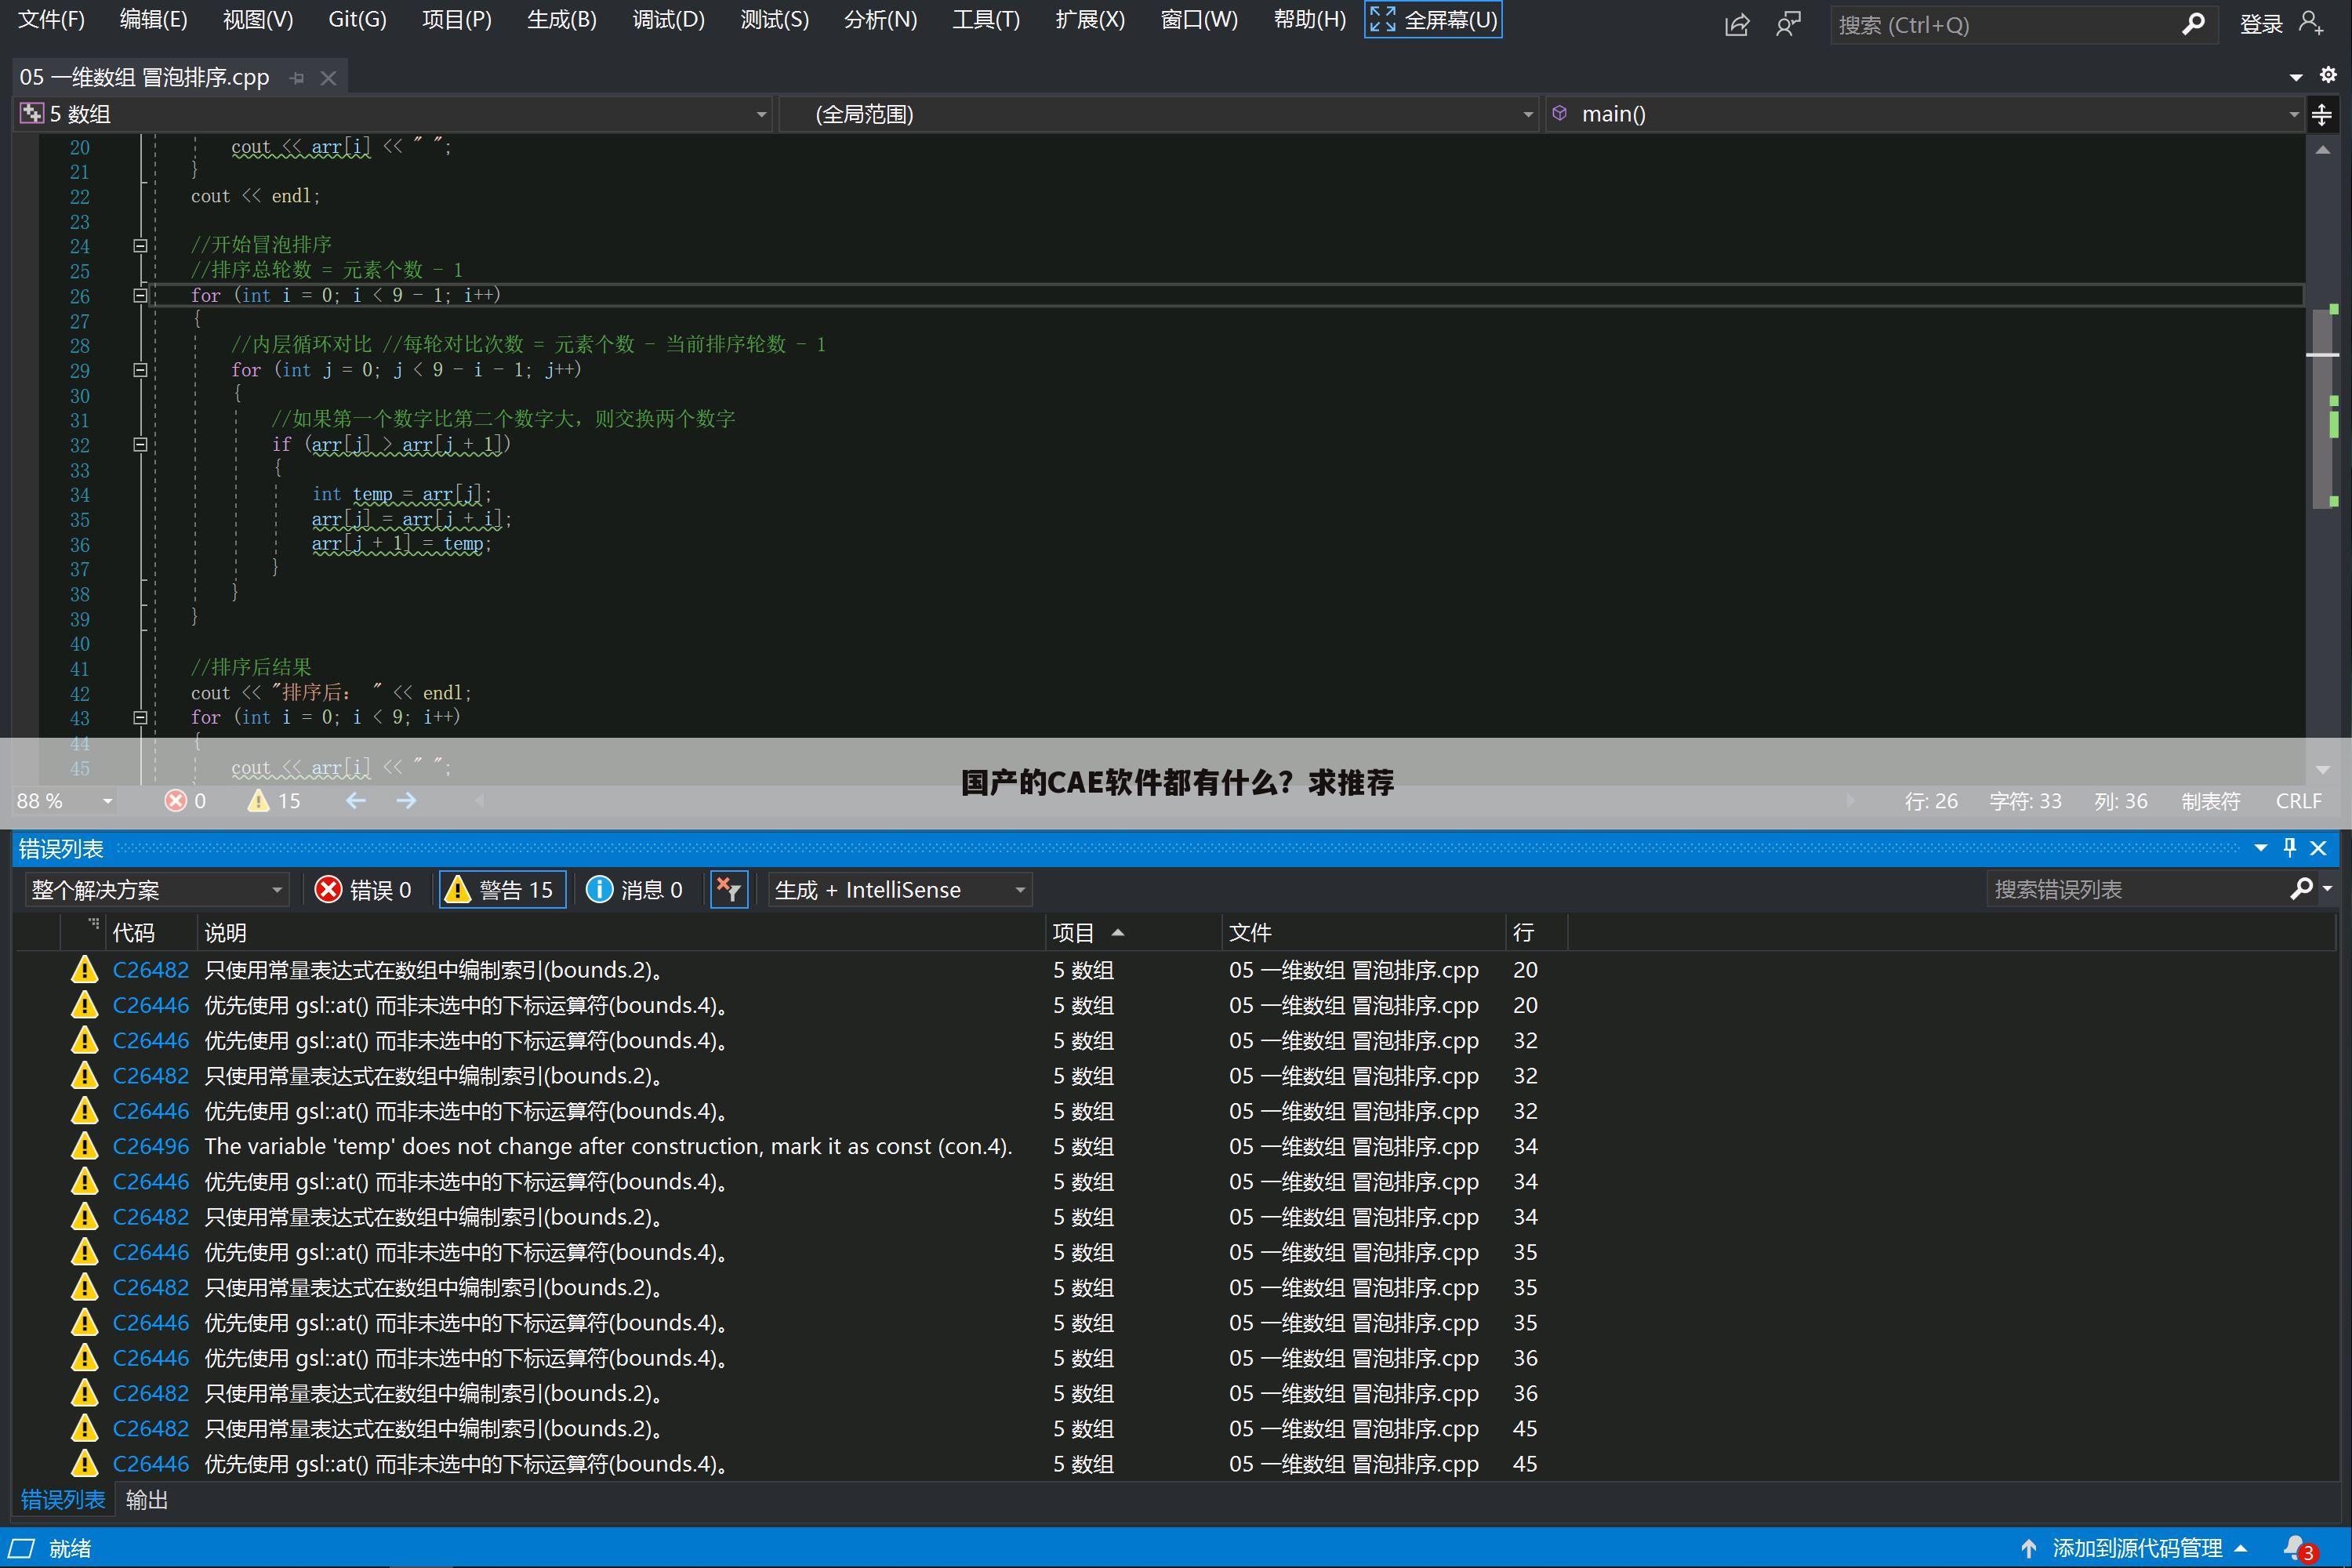Screen dimensions: 2352x1568
Task: Click the warning triangle showing 15 in editor status
Action: pyautogui.click(x=258, y=801)
